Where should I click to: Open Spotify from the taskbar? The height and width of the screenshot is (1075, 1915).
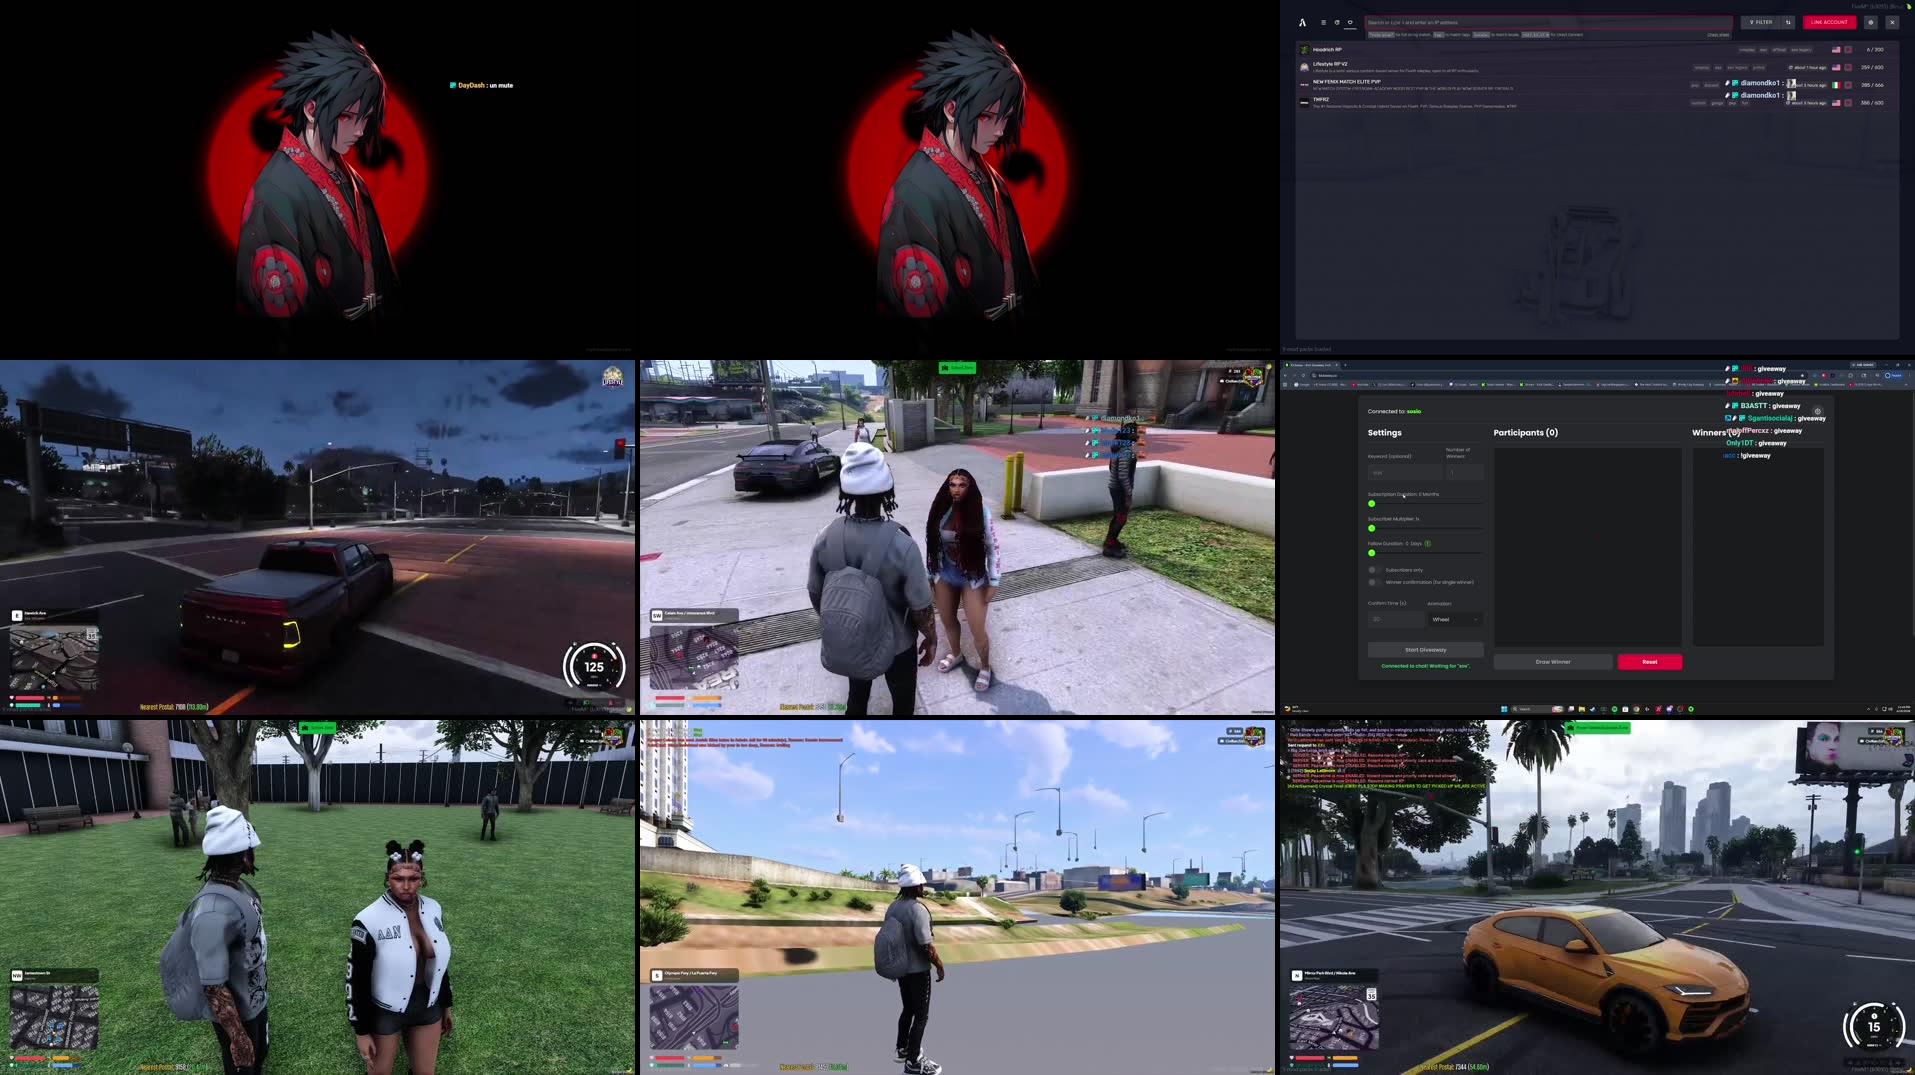pyautogui.click(x=1614, y=709)
